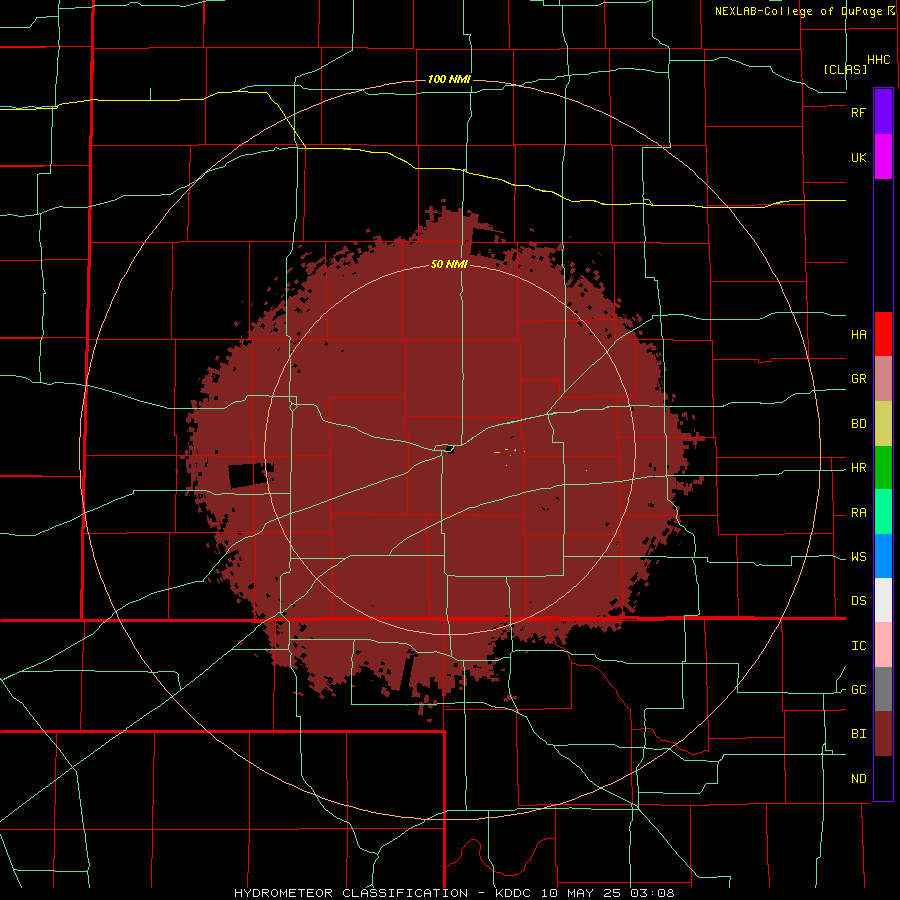The image size is (900, 900).
Task: Click the RF purple legend color block
Action: 883,112
